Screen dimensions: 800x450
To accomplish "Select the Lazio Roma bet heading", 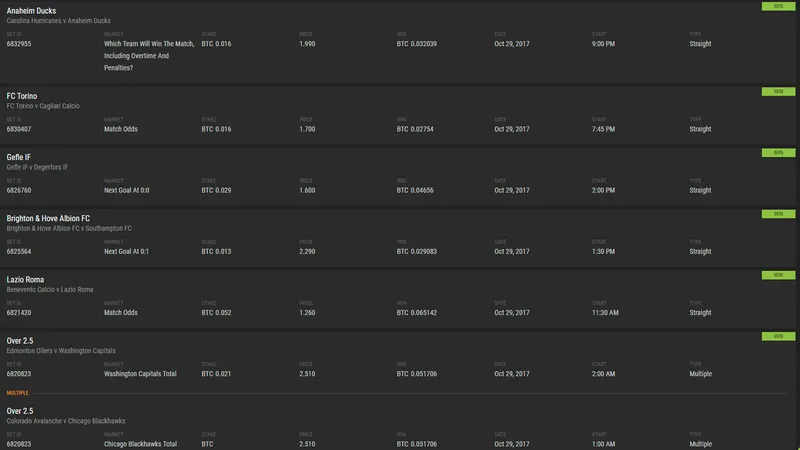I will coord(25,280).
